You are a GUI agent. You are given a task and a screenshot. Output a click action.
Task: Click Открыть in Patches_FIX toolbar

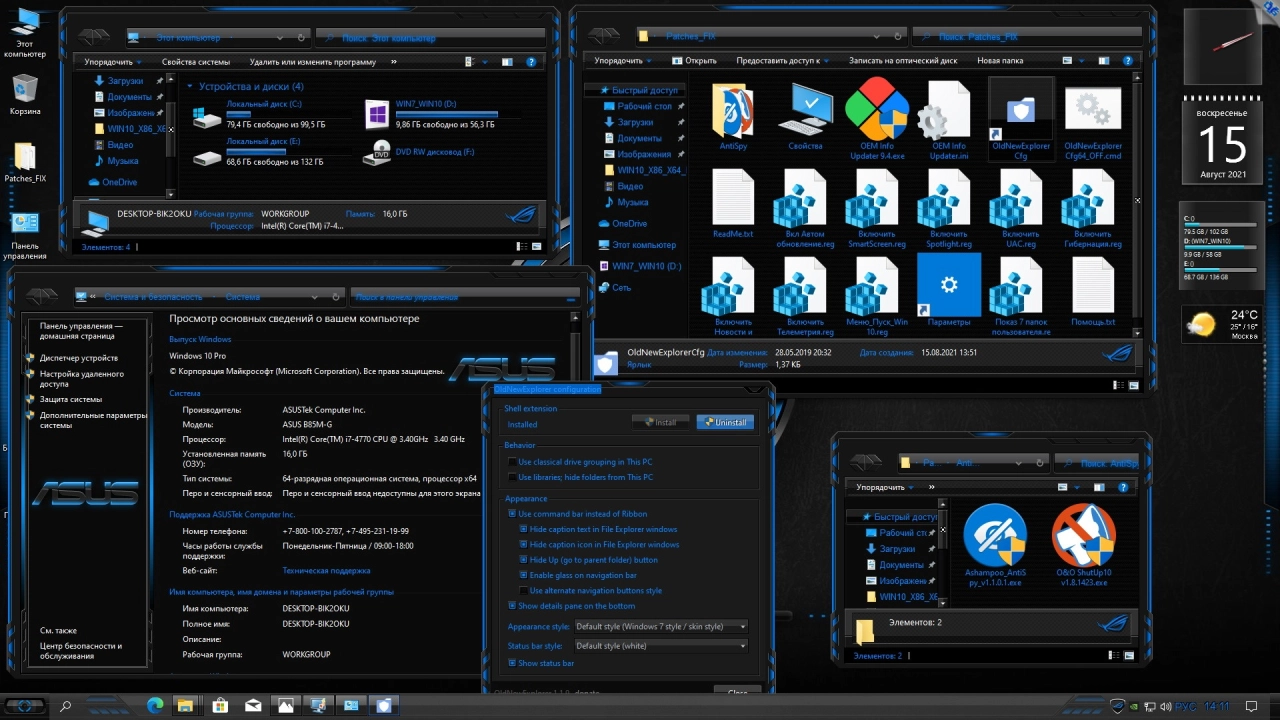(694, 60)
